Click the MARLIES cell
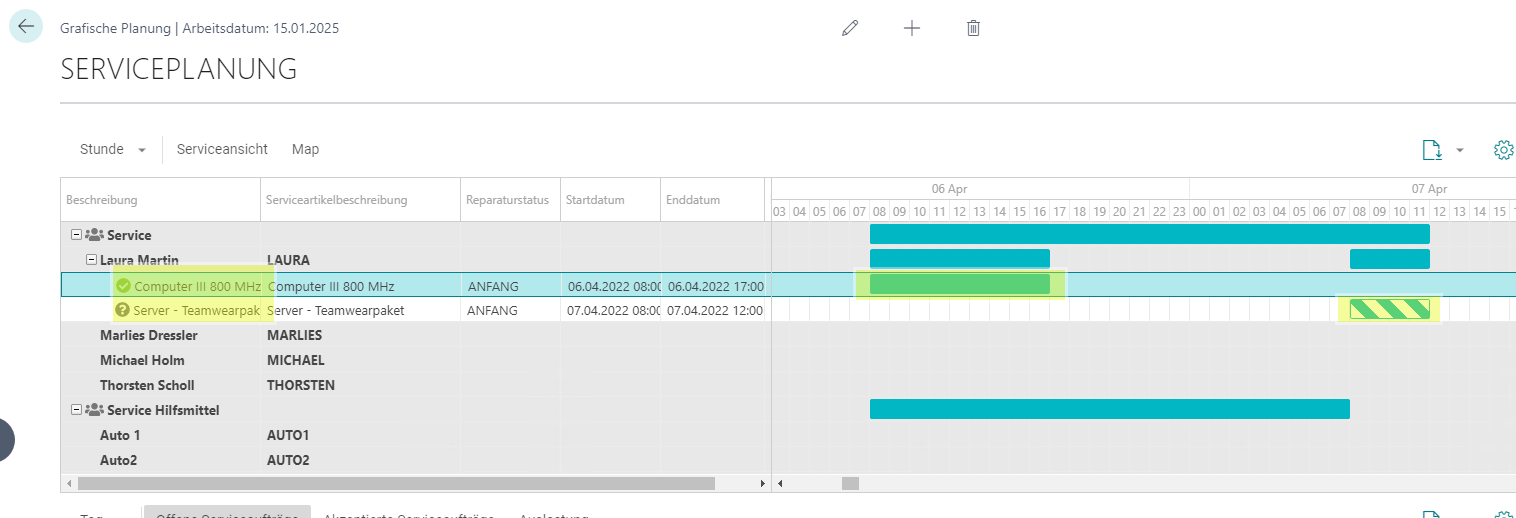This screenshot has width=1516, height=518. [294, 336]
